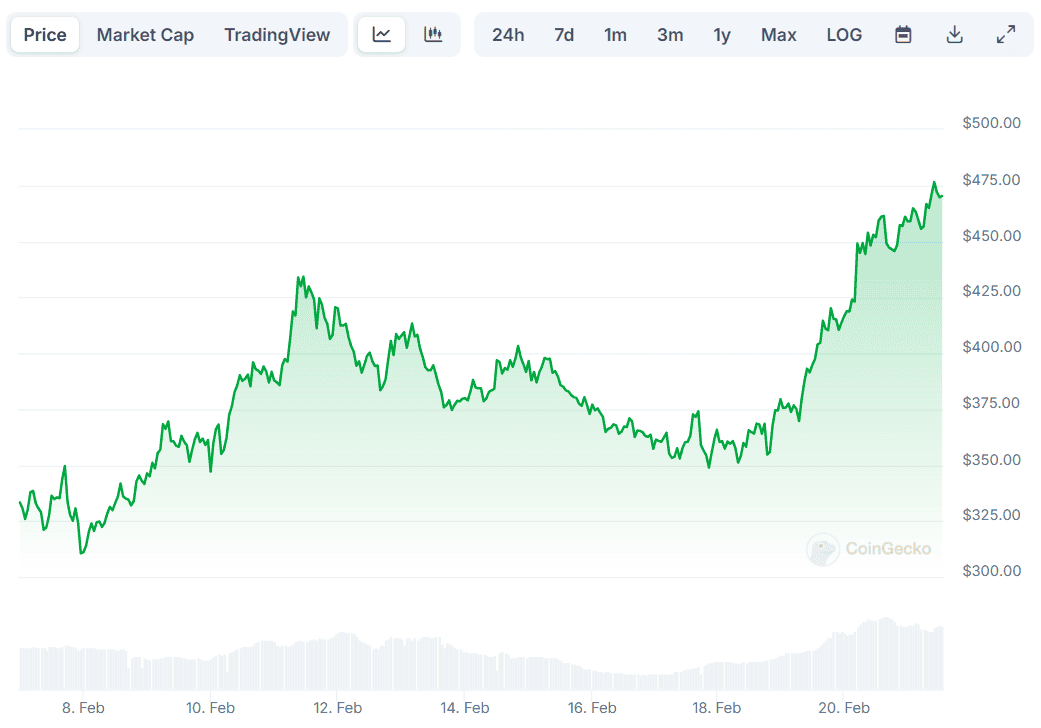Choose the 1m time range
Viewport: 1041px width, 728px height.
[615, 35]
